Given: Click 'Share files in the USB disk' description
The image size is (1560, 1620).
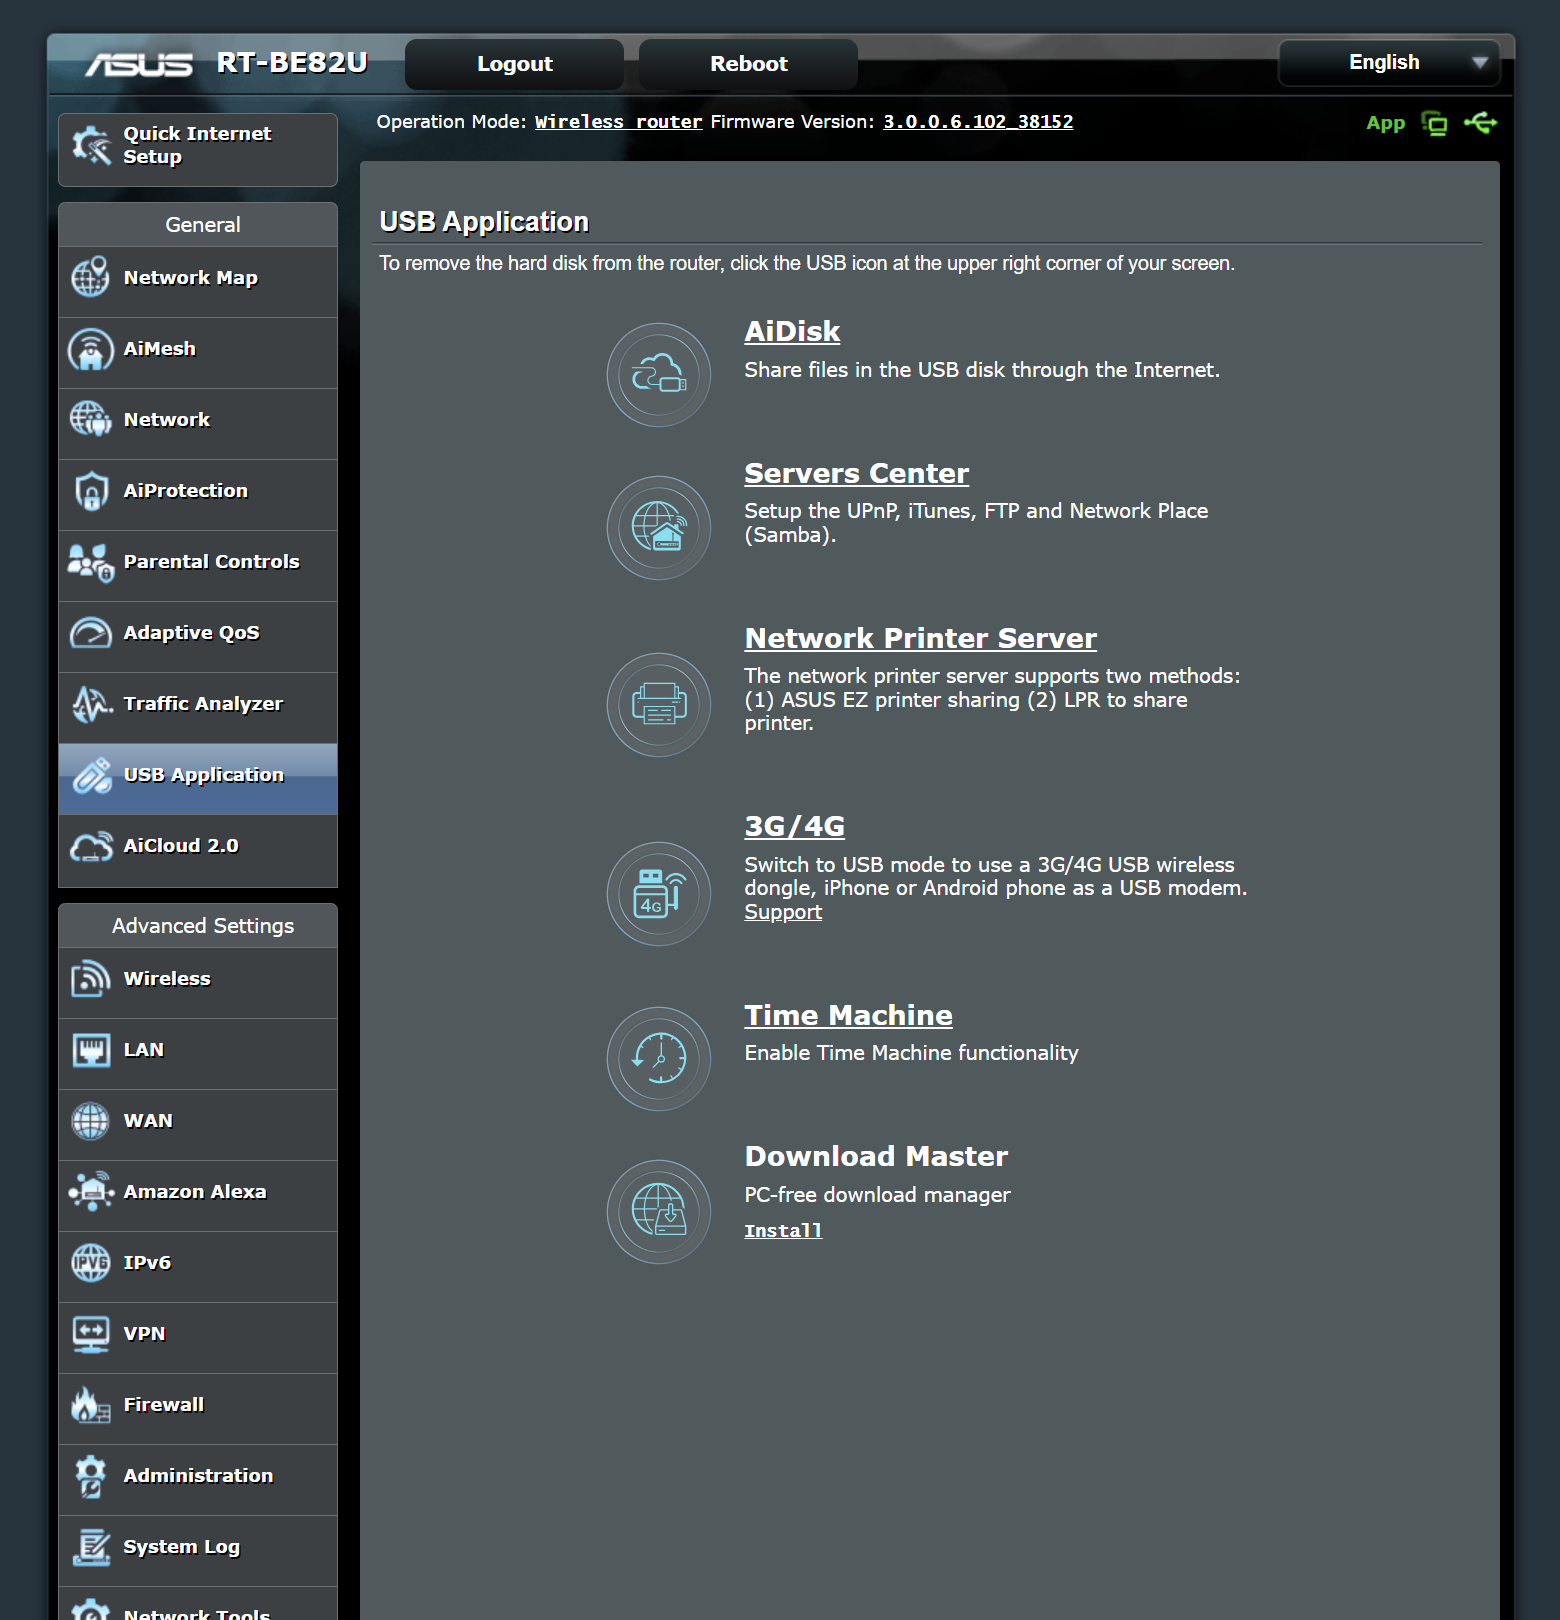Looking at the screenshot, I should (982, 370).
